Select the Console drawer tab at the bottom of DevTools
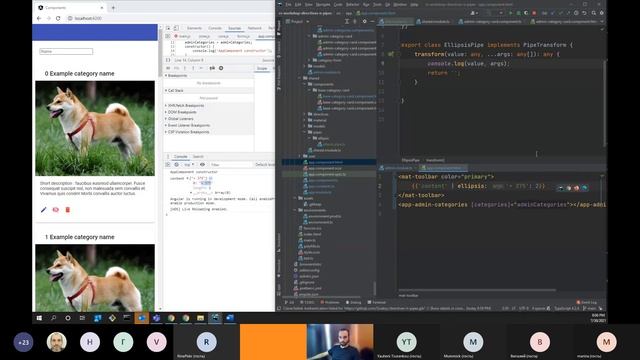The width and height of the screenshot is (640, 360). [180, 157]
